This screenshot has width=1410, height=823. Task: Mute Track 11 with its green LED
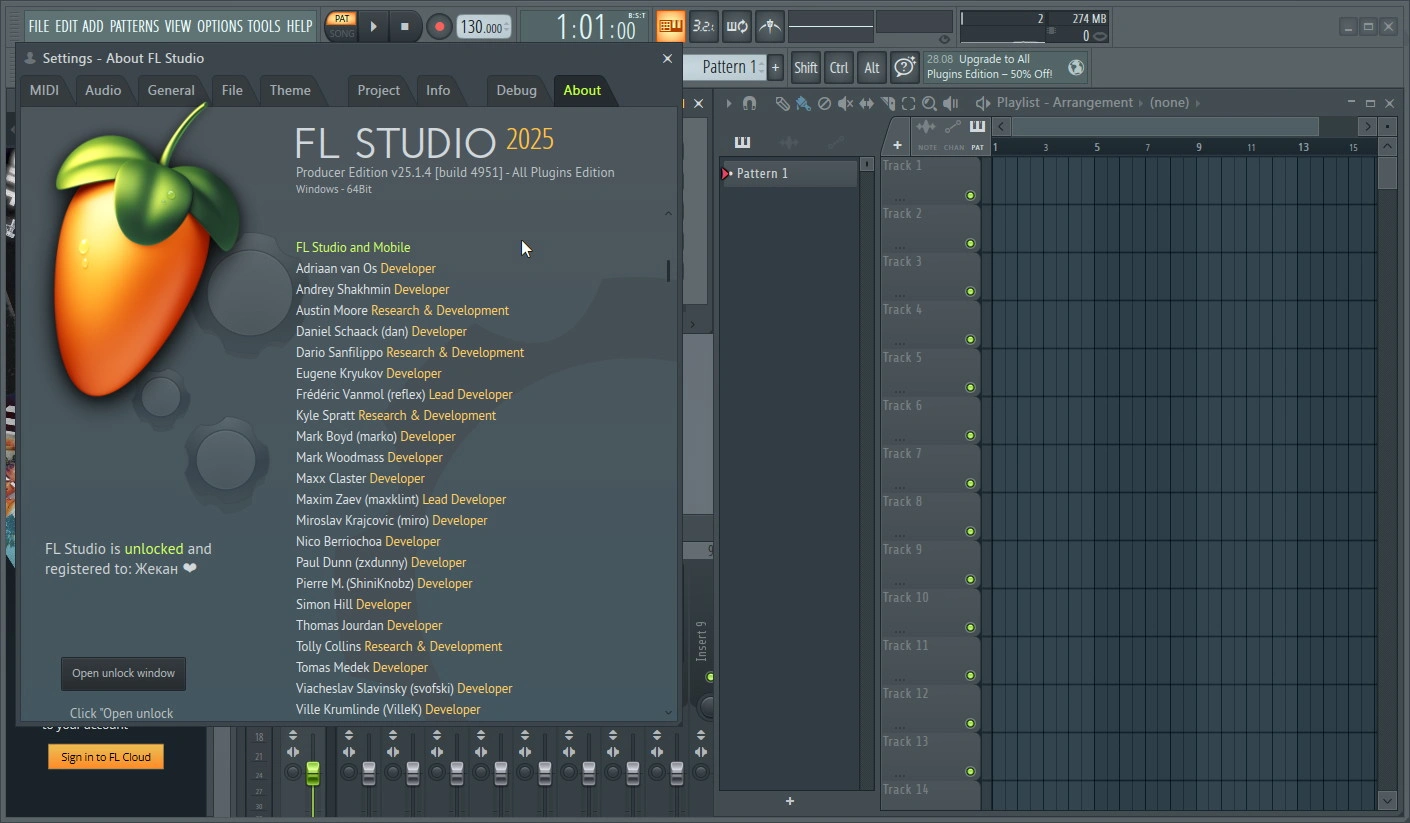point(970,676)
